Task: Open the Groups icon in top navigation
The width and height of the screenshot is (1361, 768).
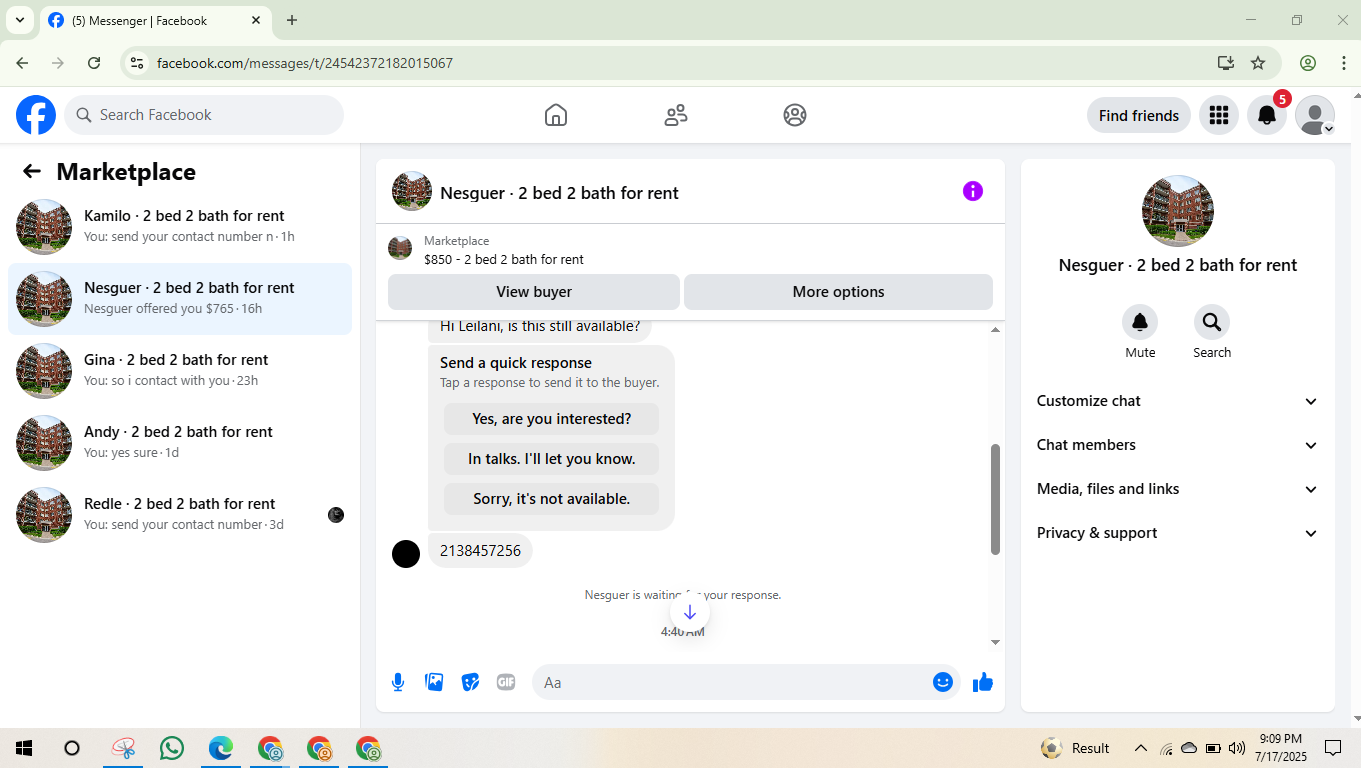Action: click(x=795, y=115)
